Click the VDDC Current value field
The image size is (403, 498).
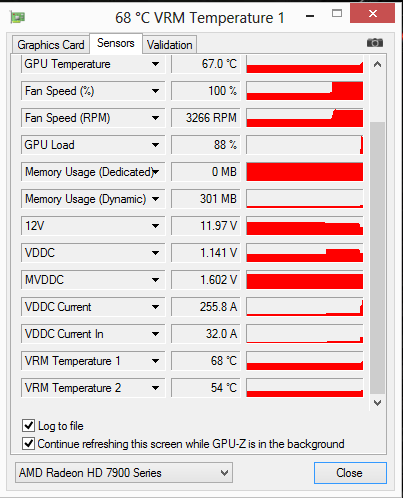[x=206, y=307]
